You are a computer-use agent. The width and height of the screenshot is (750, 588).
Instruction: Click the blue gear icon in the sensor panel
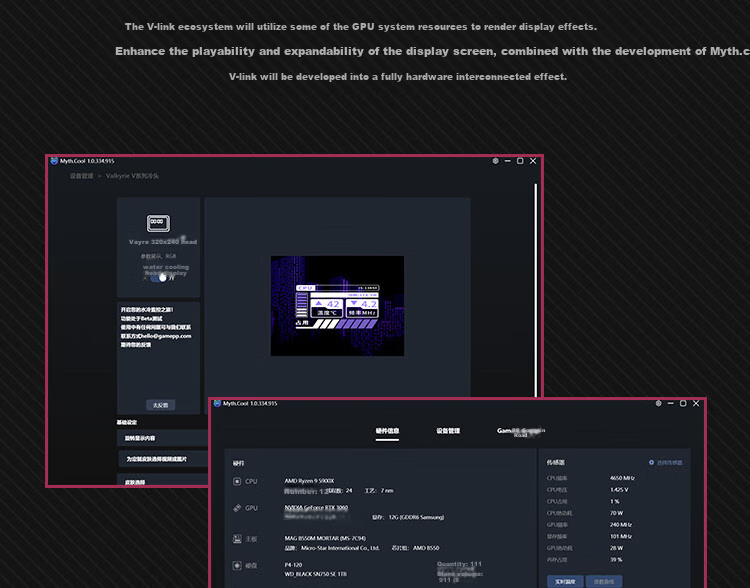[651, 463]
